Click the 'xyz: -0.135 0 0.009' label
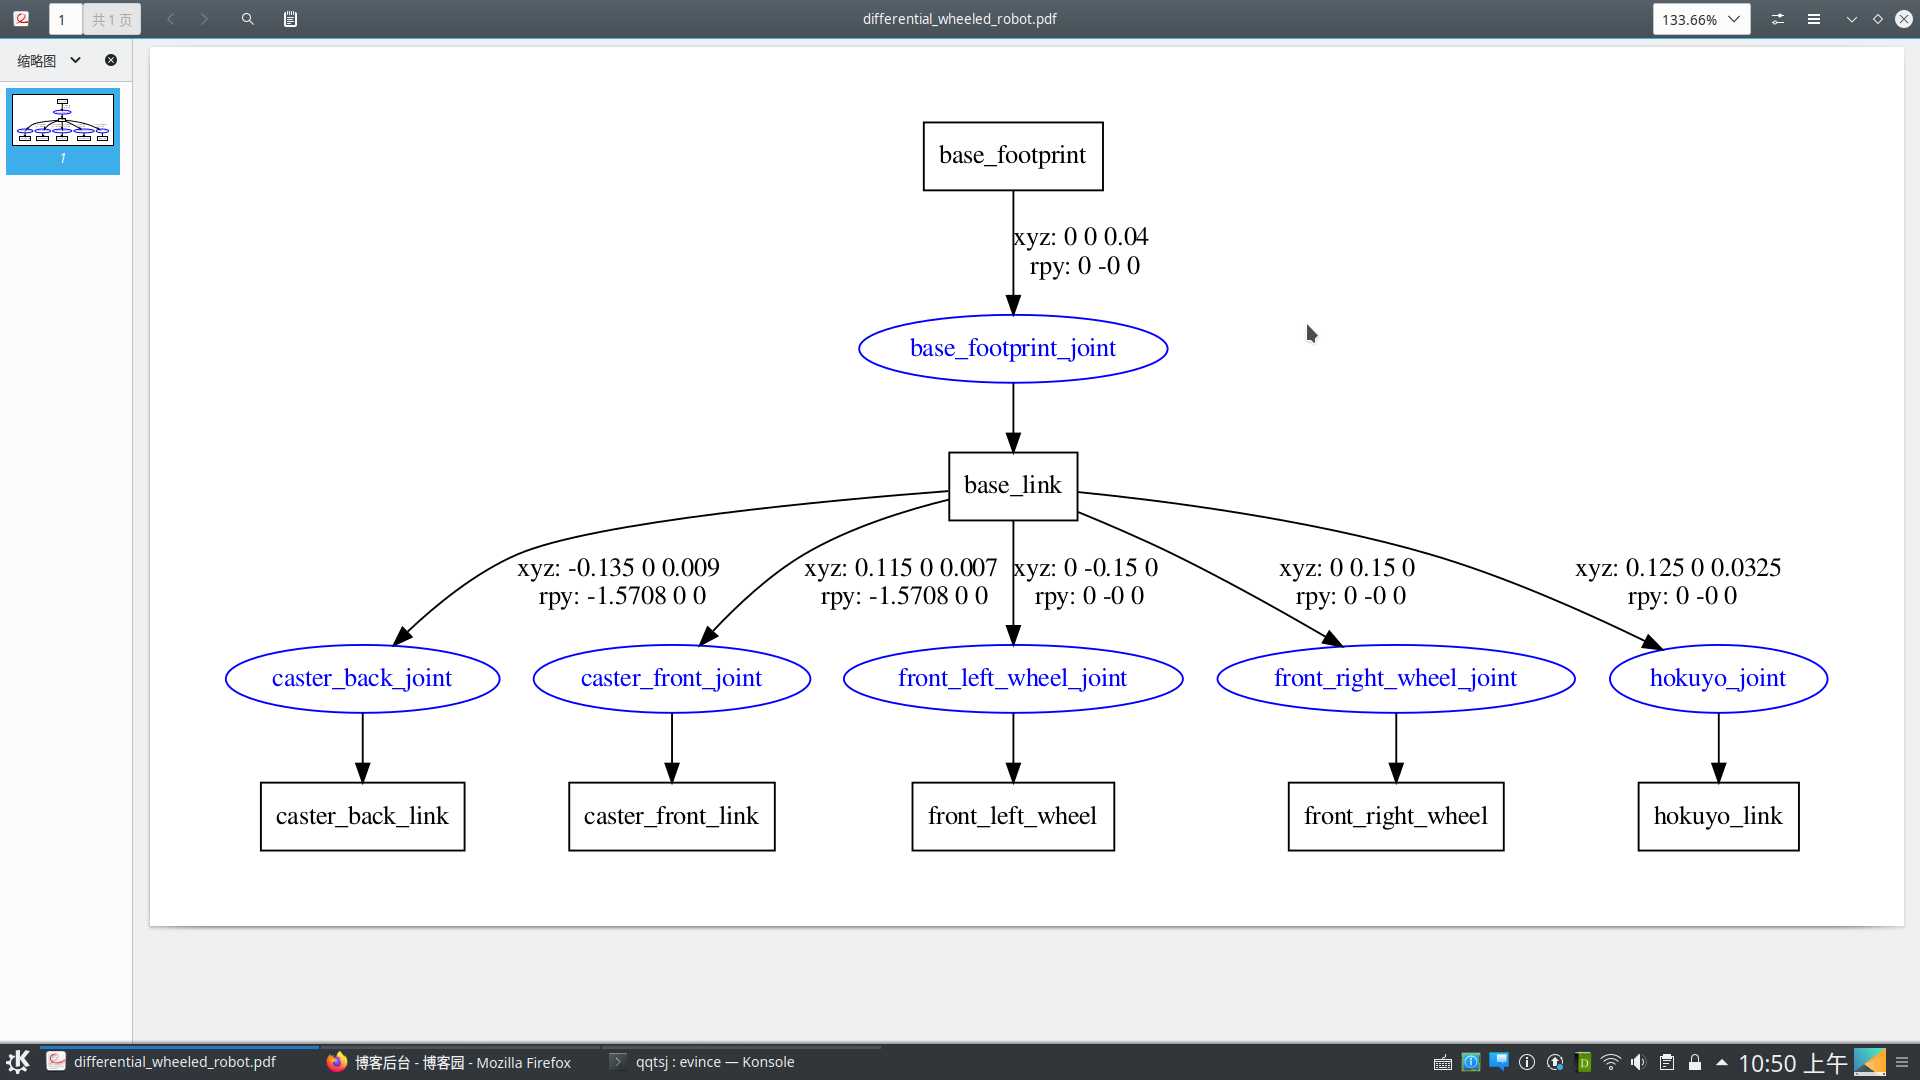This screenshot has height=1080, width=1920. point(618,568)
